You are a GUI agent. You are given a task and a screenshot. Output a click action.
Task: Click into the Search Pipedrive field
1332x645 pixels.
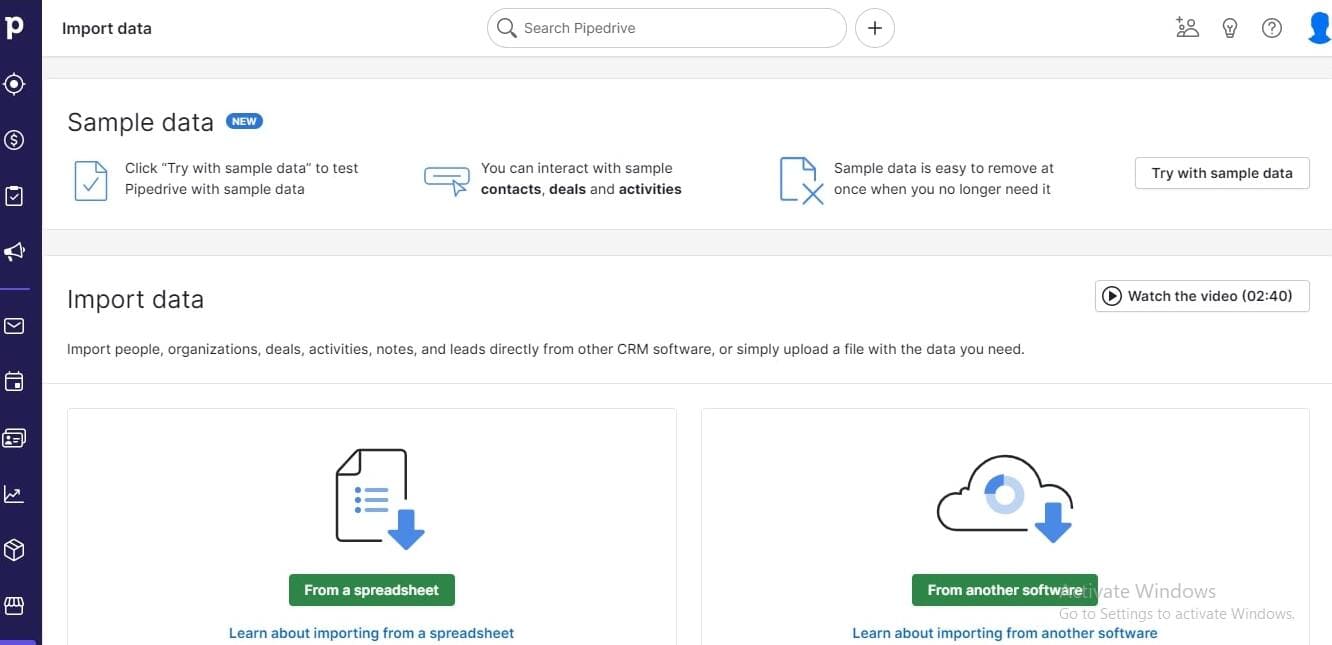pos(667,28)
